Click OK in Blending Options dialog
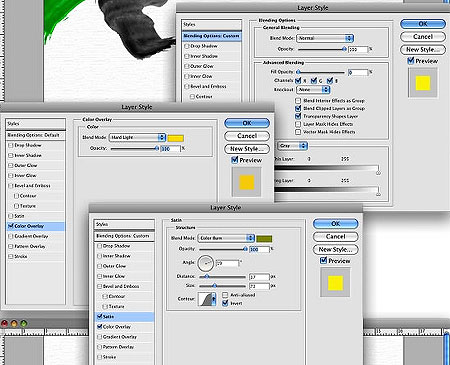450x365 pixels. [423, 24]
